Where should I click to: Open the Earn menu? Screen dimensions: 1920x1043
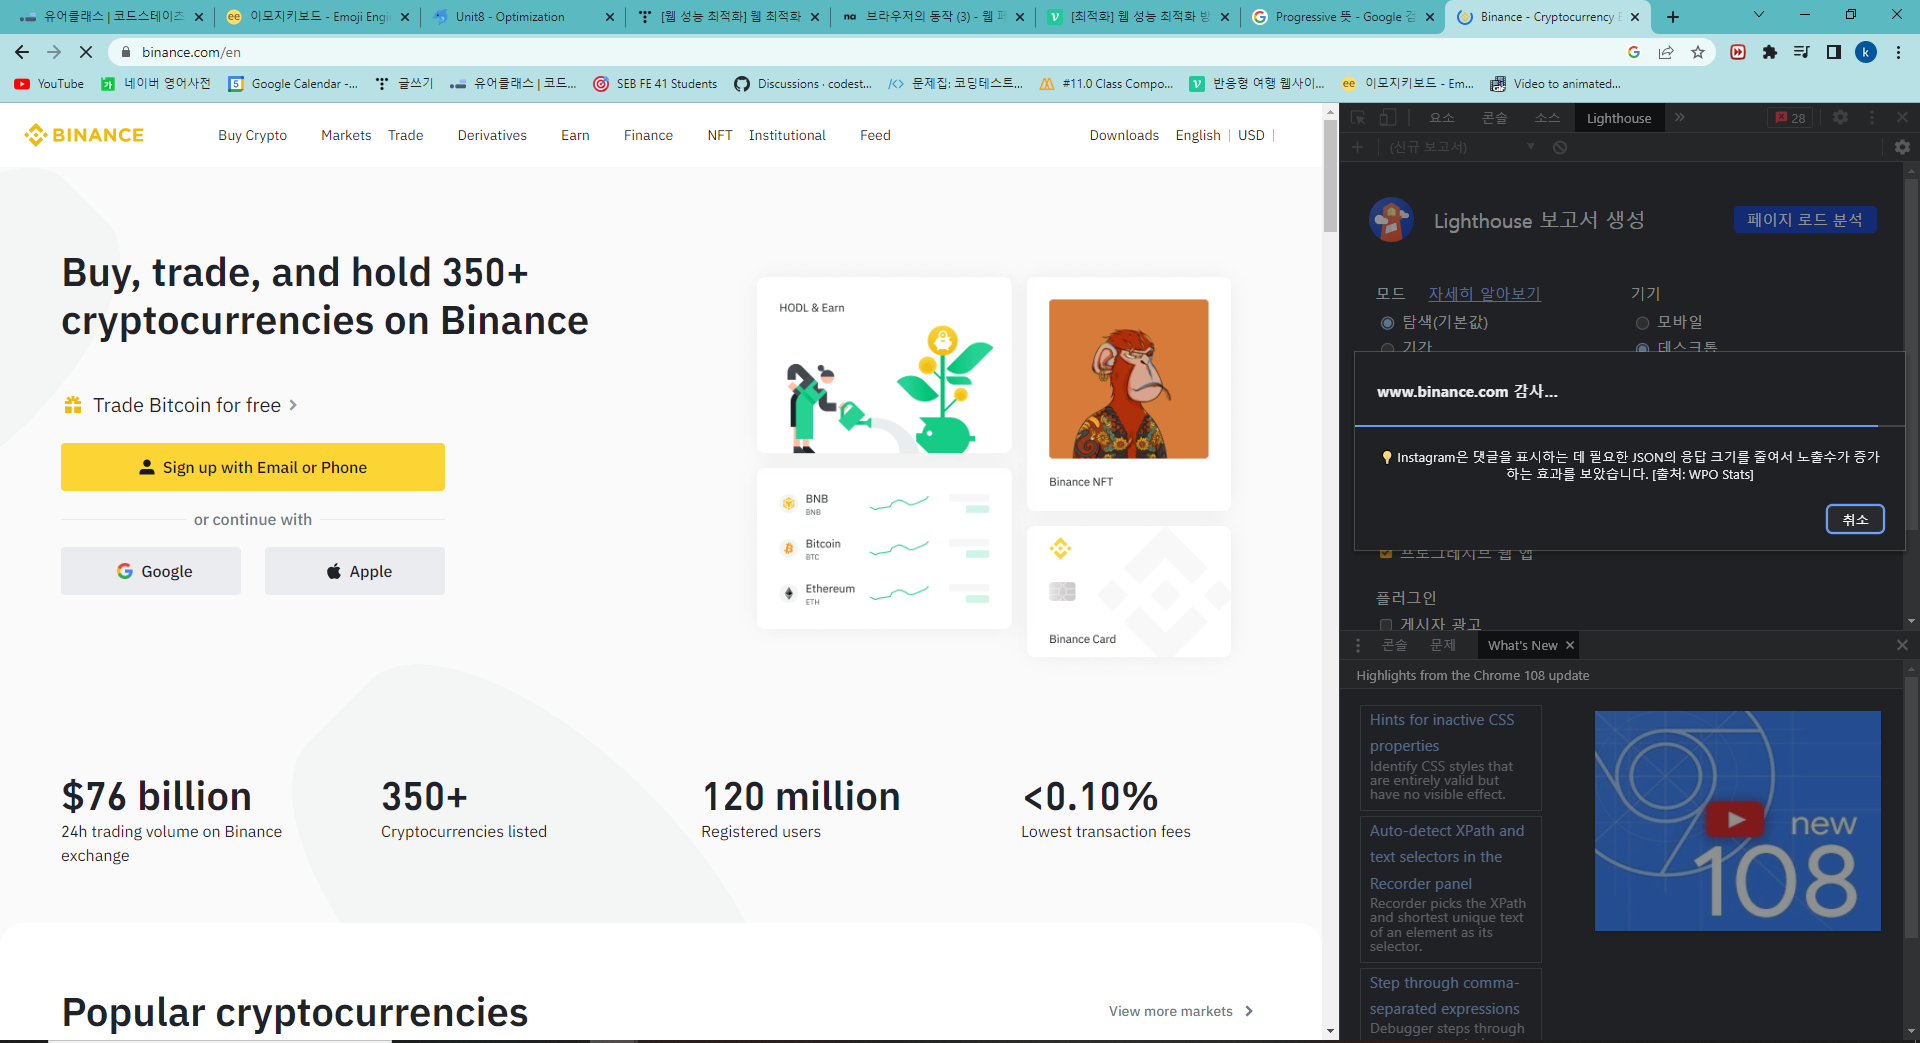575,135
